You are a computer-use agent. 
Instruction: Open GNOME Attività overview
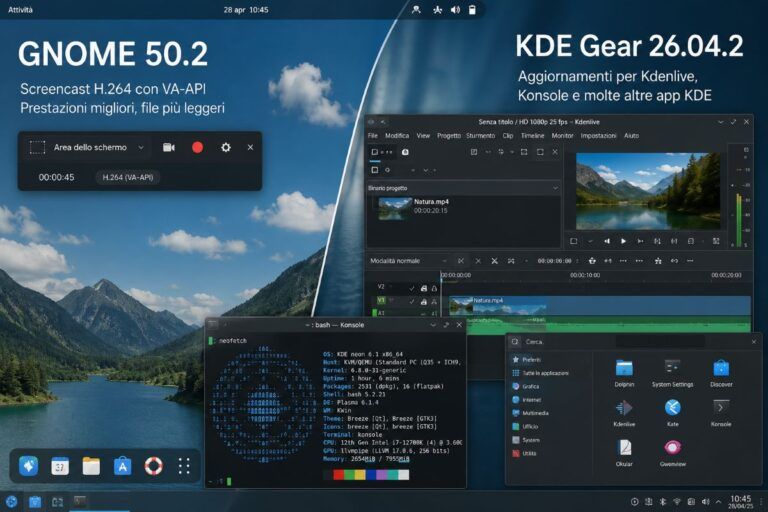[21, 10]
